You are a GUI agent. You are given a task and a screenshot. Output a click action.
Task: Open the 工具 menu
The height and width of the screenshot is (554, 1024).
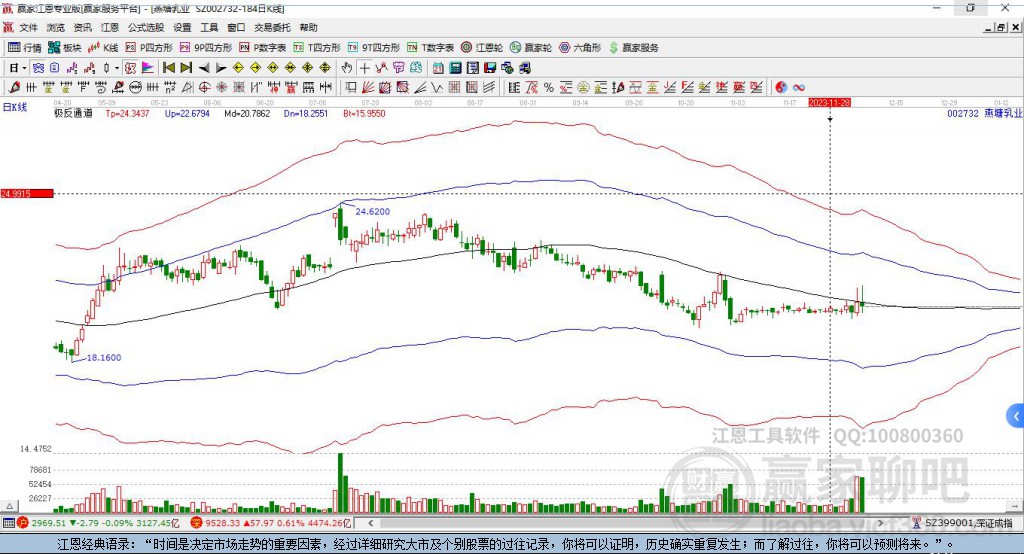pyautogui.click(x=209, y=27)
